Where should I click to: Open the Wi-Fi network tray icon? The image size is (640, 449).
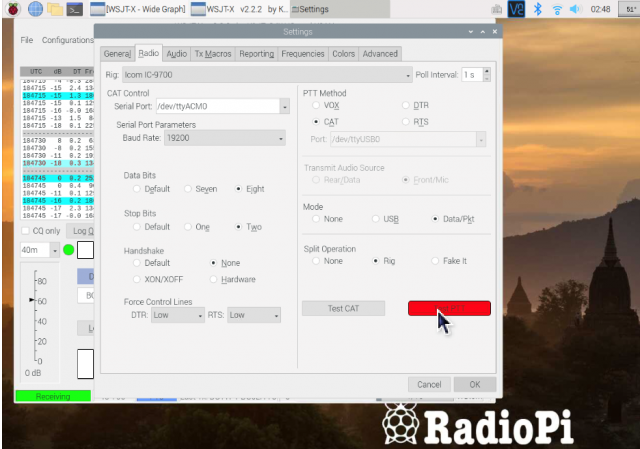557,9
